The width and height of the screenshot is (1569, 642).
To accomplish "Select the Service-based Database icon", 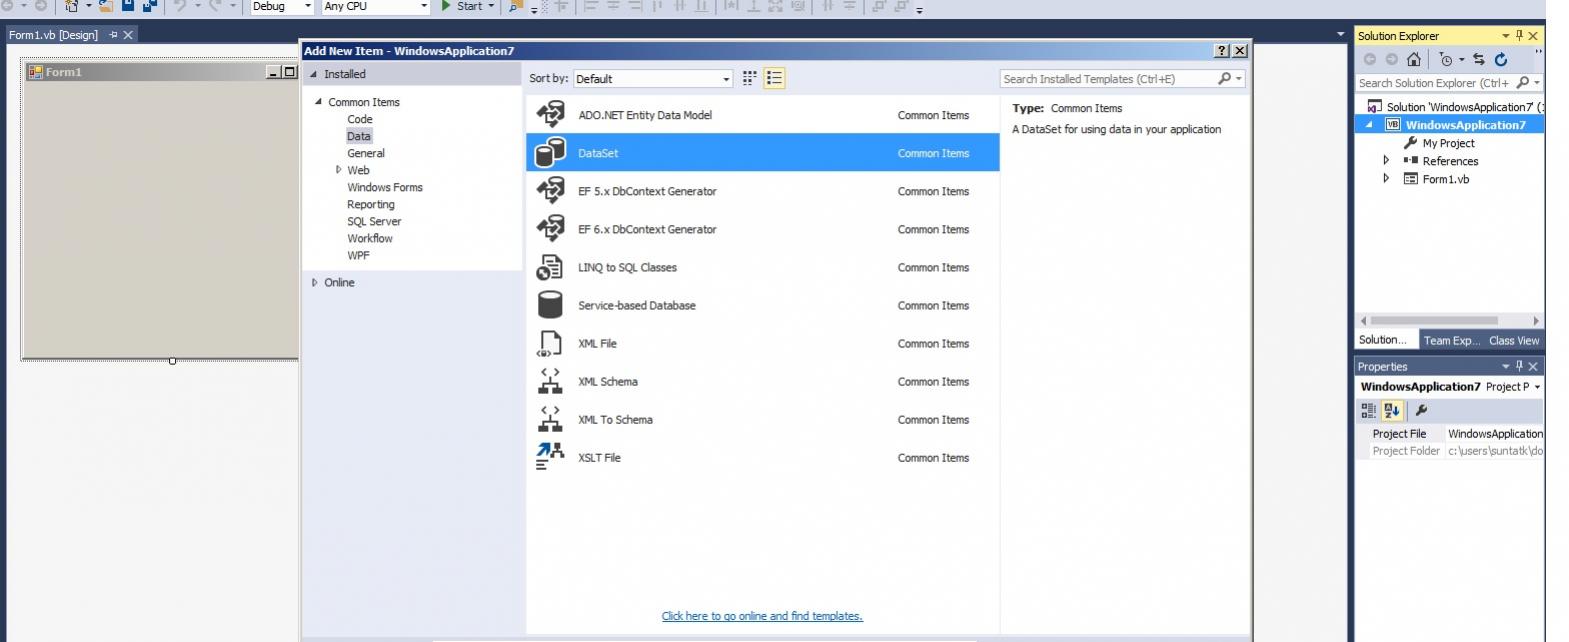I will point(550,305).
